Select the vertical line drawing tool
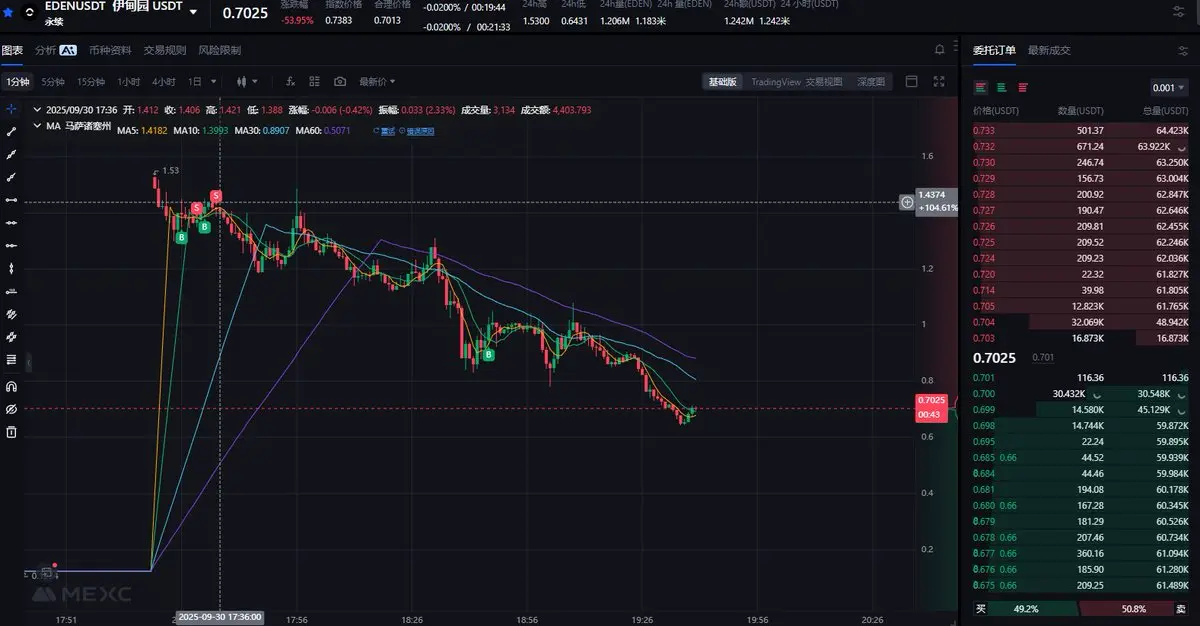The height and width of the screenshot is (626, 1200). [x=11, y=268]
